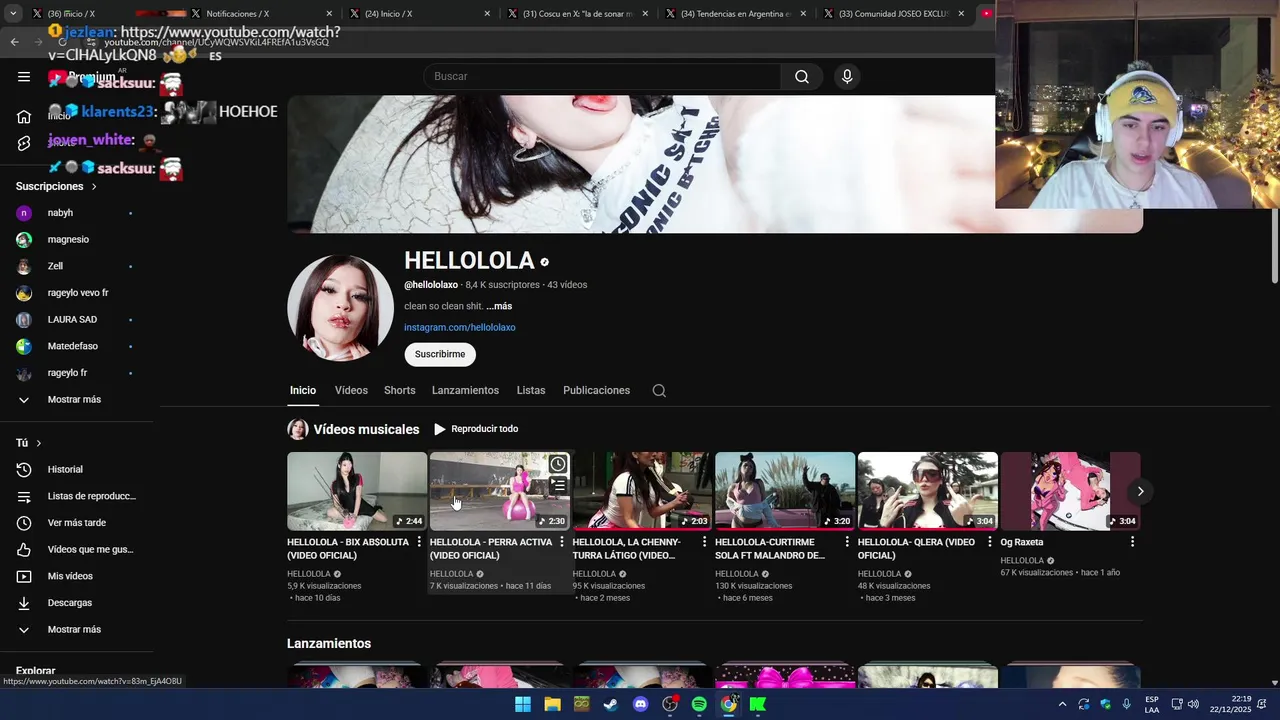This screenshot has height=720, width=1280.
Task: Open the Tú section chevron
Action: click(x=39, y=443)
